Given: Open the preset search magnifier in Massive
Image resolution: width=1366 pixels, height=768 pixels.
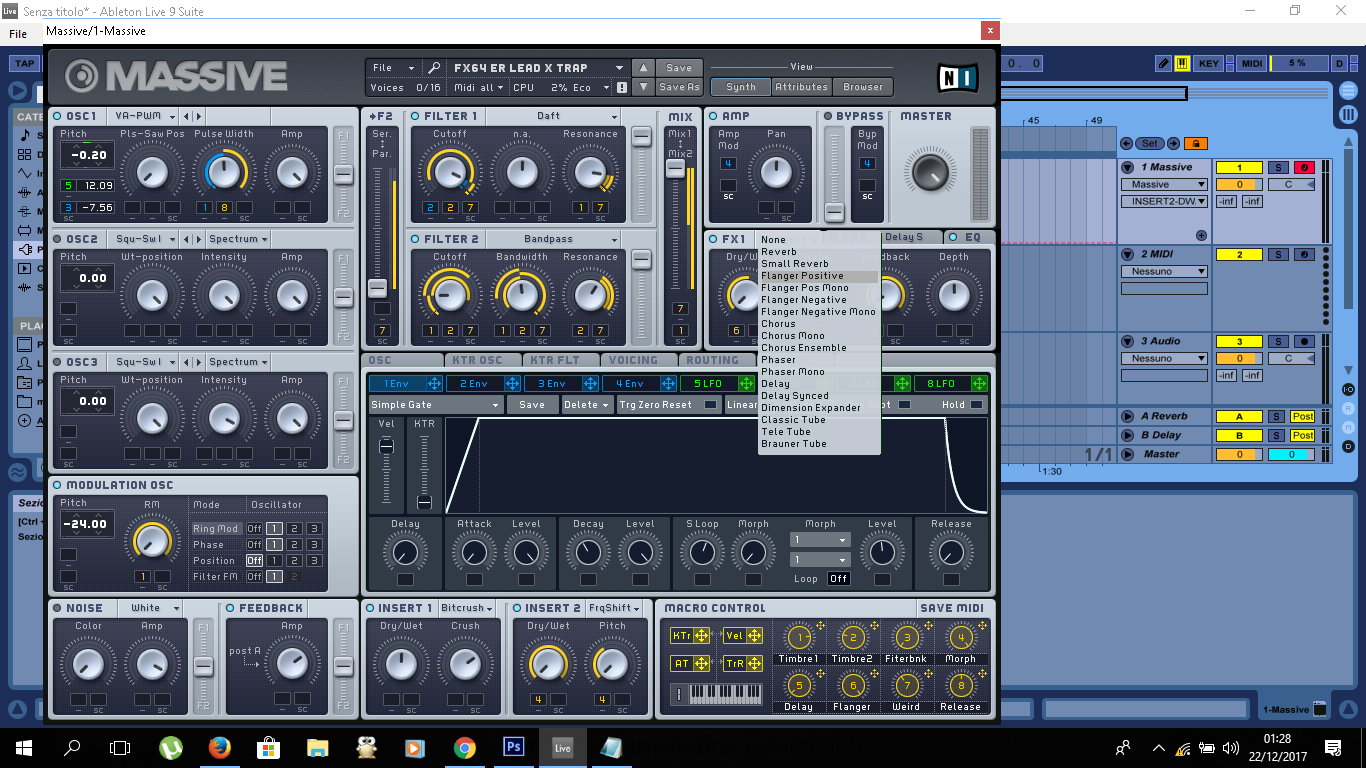Looking at the screenshot, I should [433, 68].
